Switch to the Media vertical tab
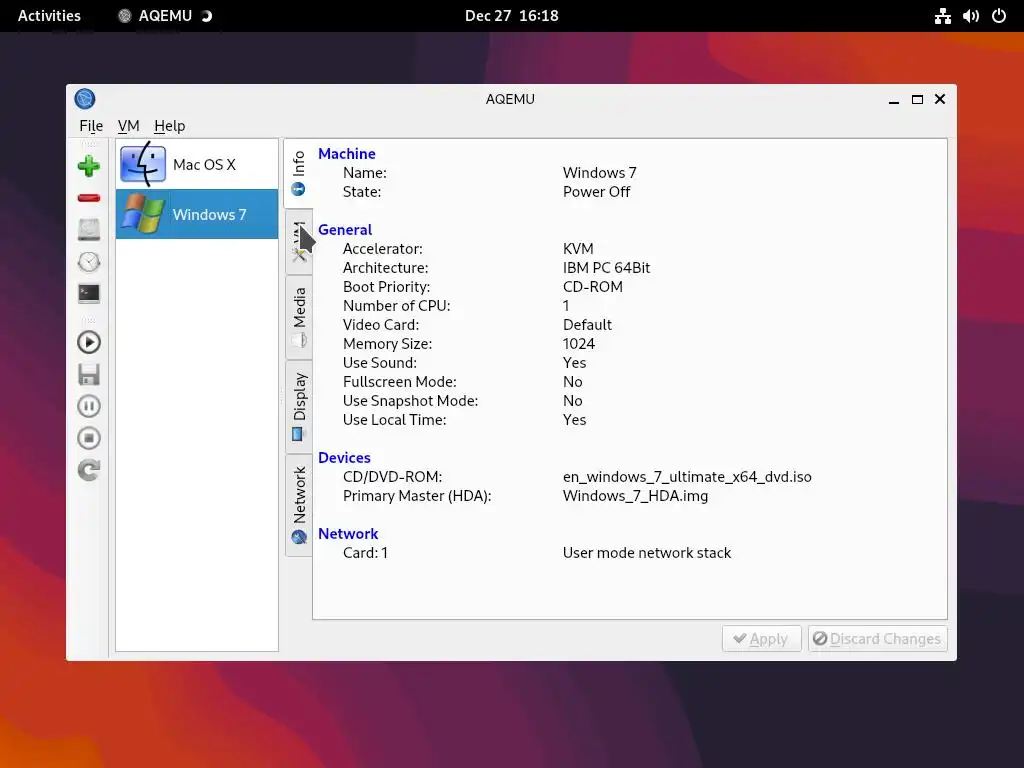Viewport: 1024px width, 768px height. [298, 317]
